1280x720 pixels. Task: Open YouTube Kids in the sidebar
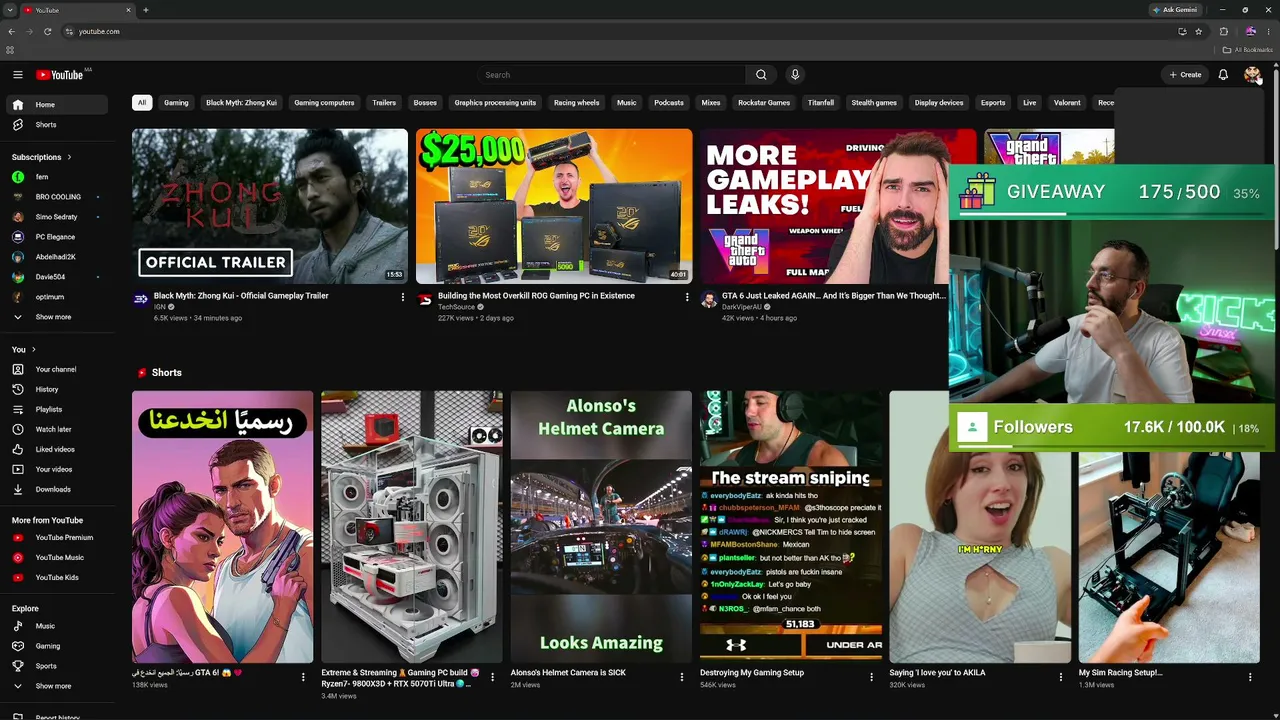click(x=56, y=577)
